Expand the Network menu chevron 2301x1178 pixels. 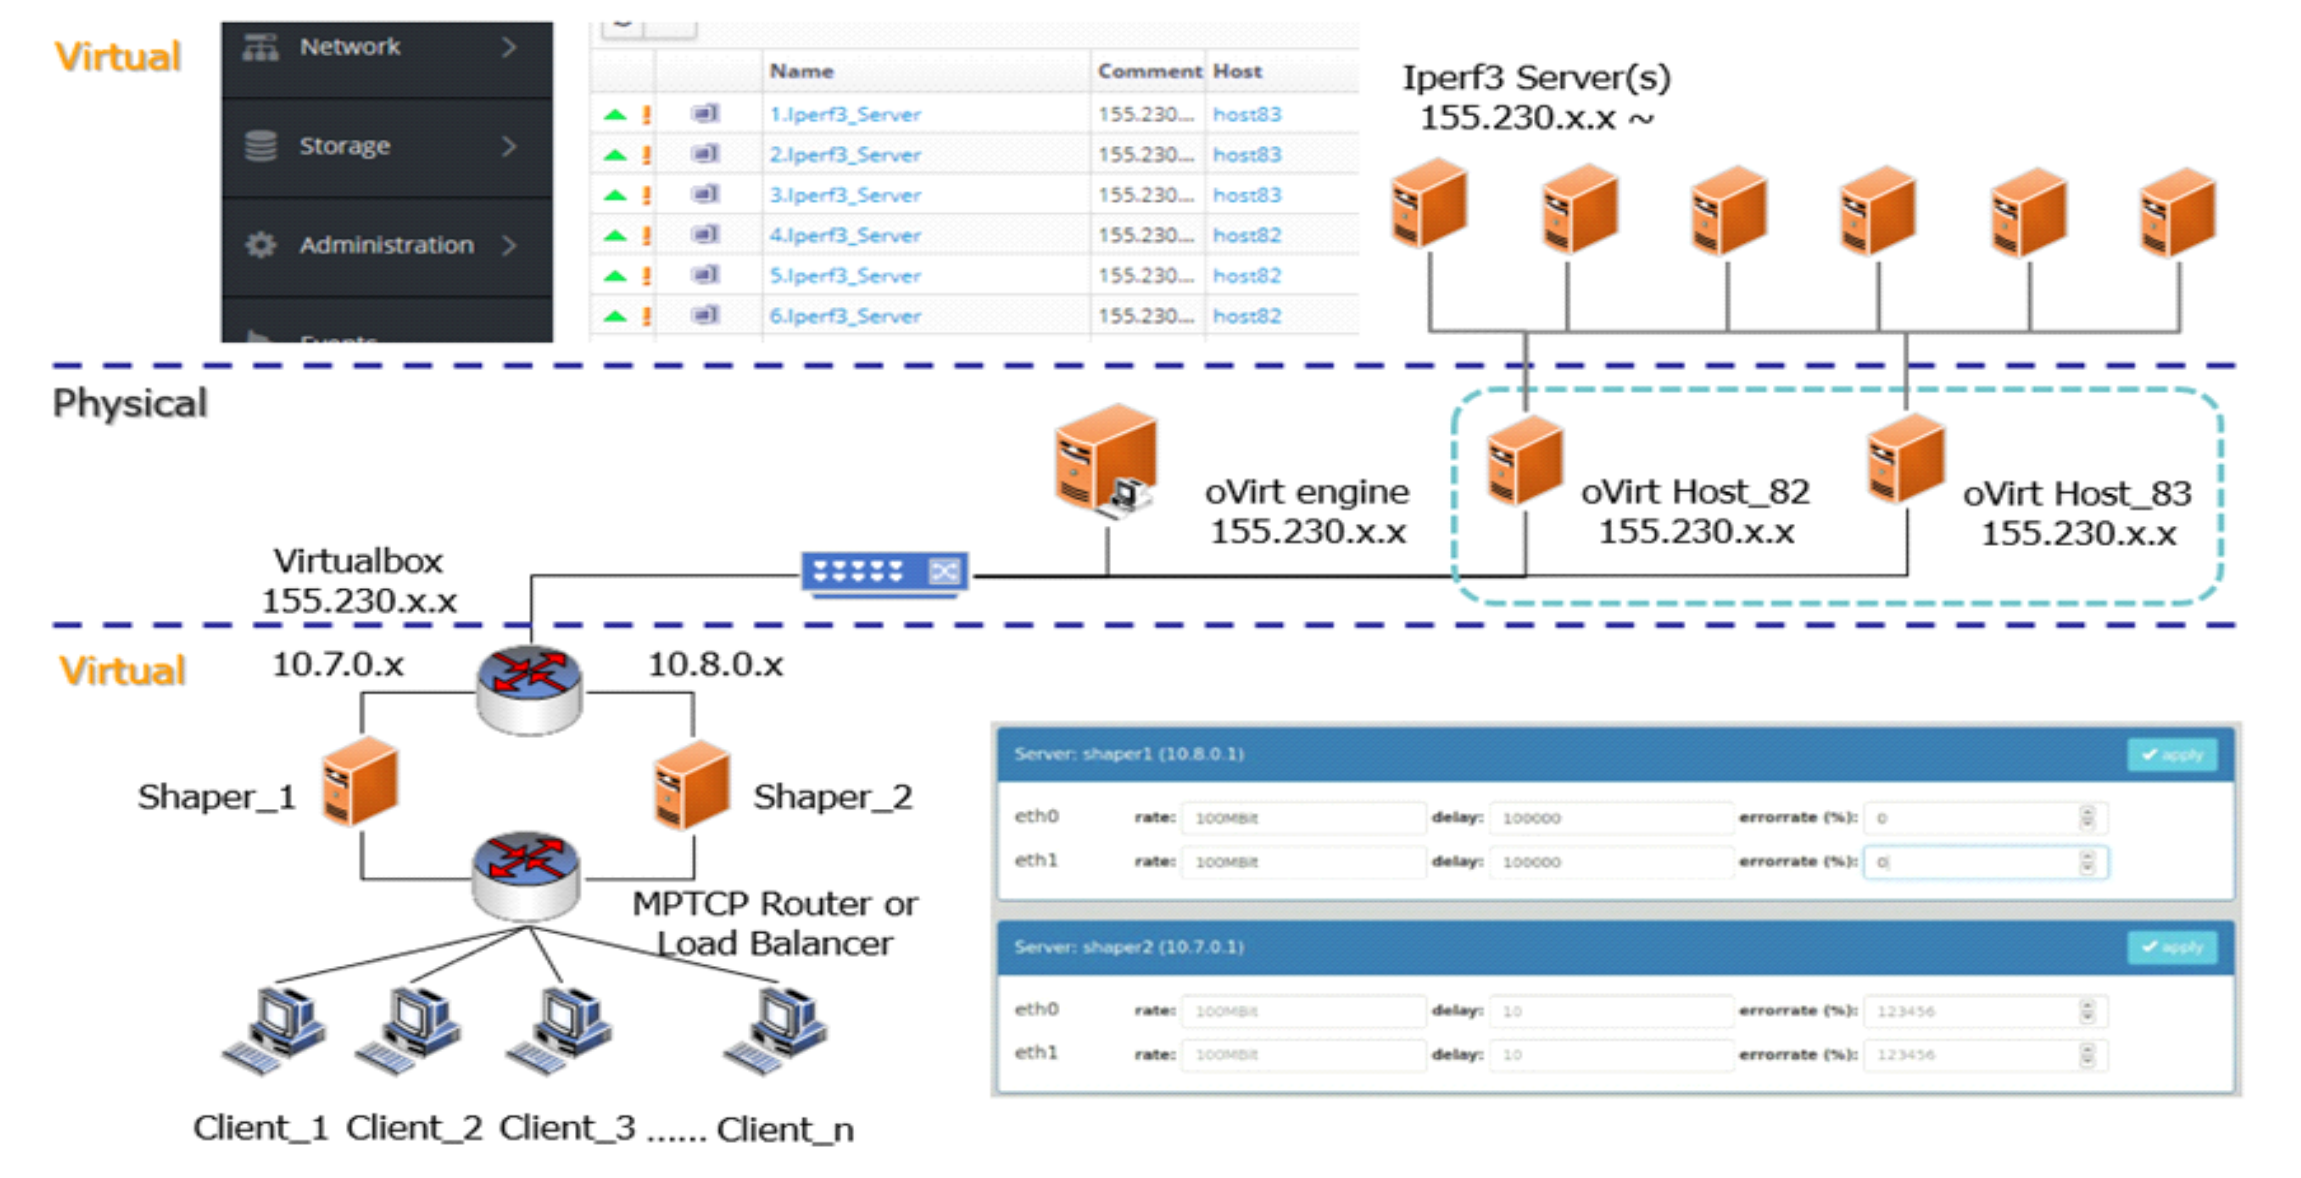pyautogui.click(x=510, y=47)
